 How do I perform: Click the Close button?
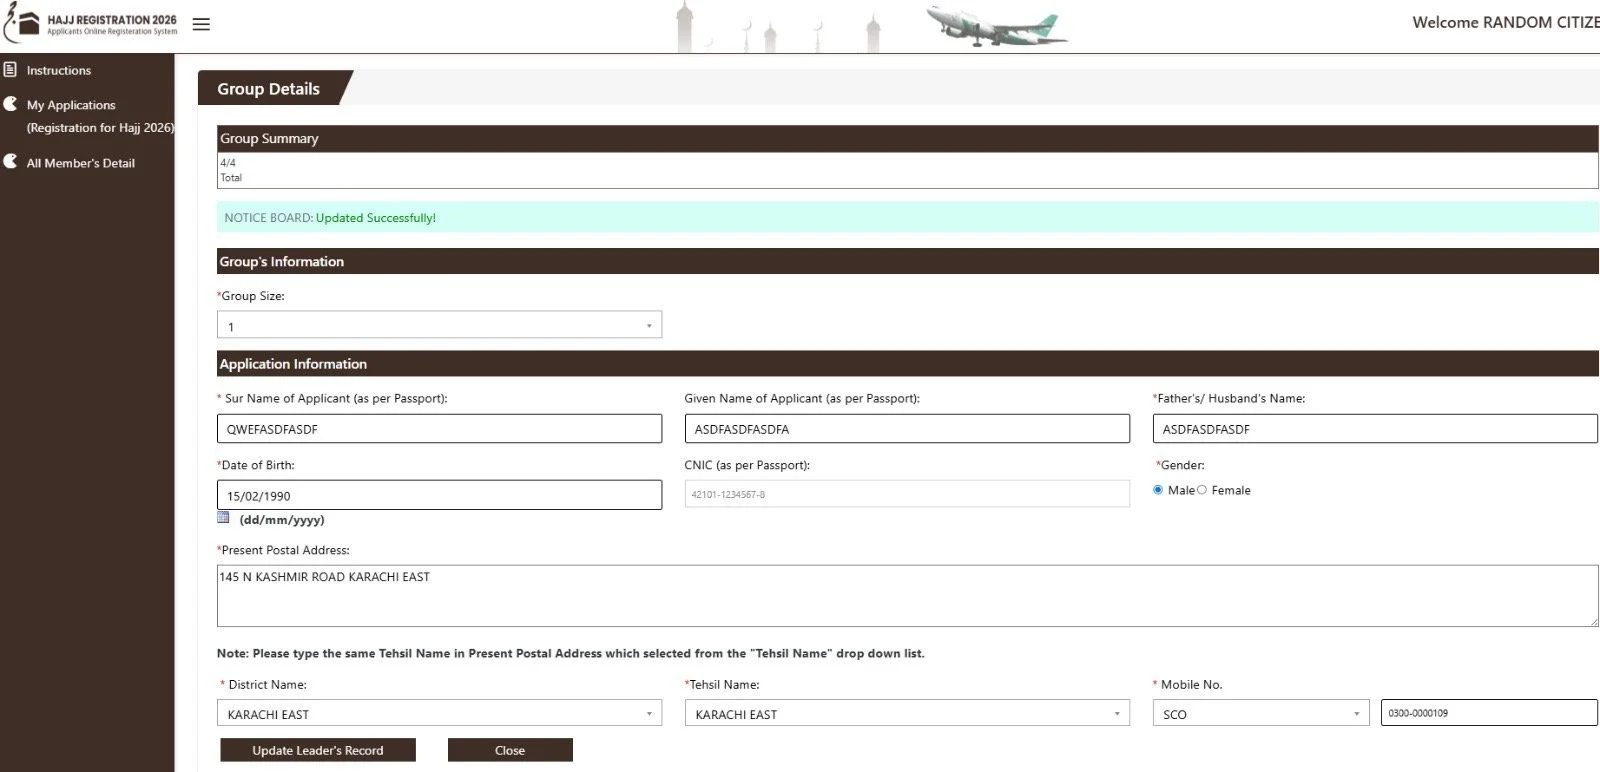(x=510, y=750)
